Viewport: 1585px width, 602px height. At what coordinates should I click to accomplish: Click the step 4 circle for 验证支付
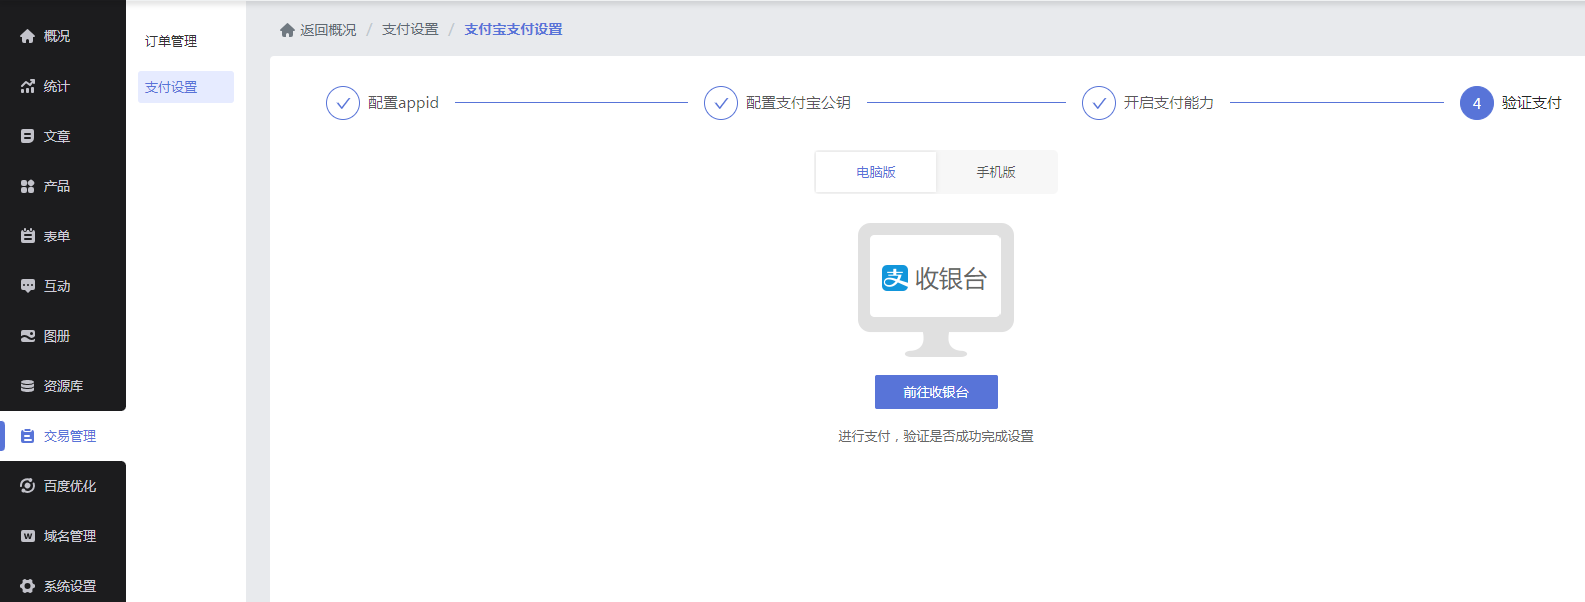(x=1477, y=103)
